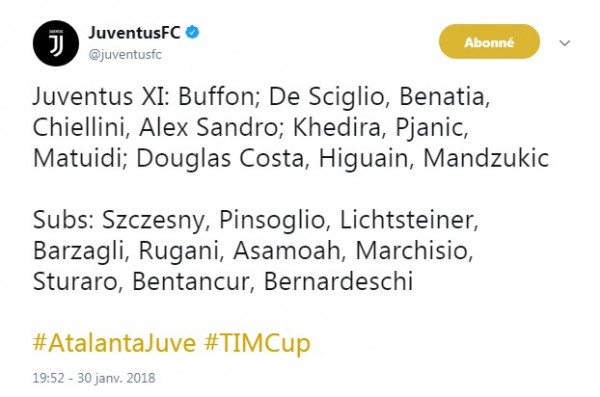
Task: Click the name Marchisio in the subs
Action: point(414,251)
